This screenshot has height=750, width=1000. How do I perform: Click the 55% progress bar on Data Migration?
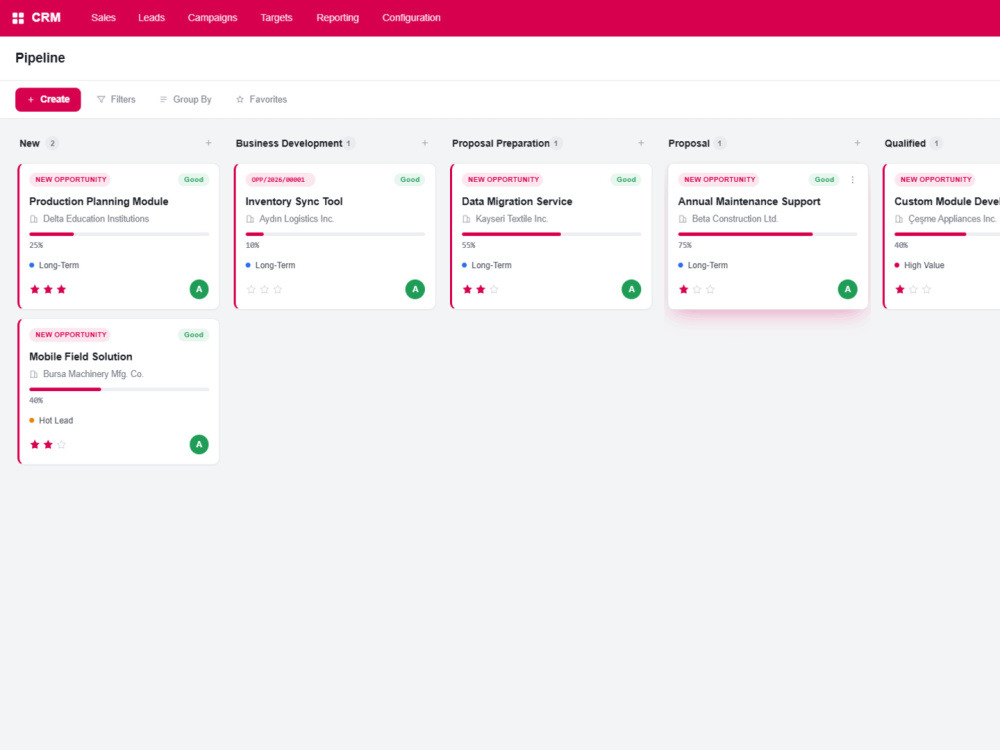pos(552,234)
